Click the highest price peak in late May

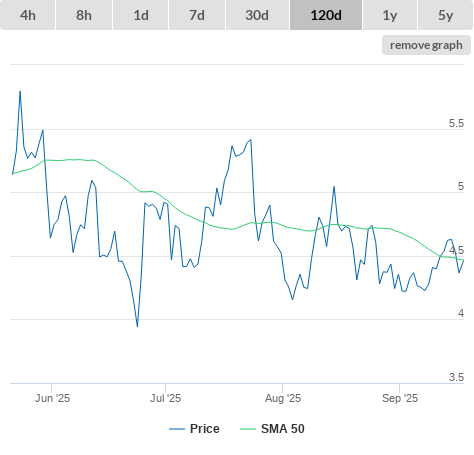pos(20,91)
